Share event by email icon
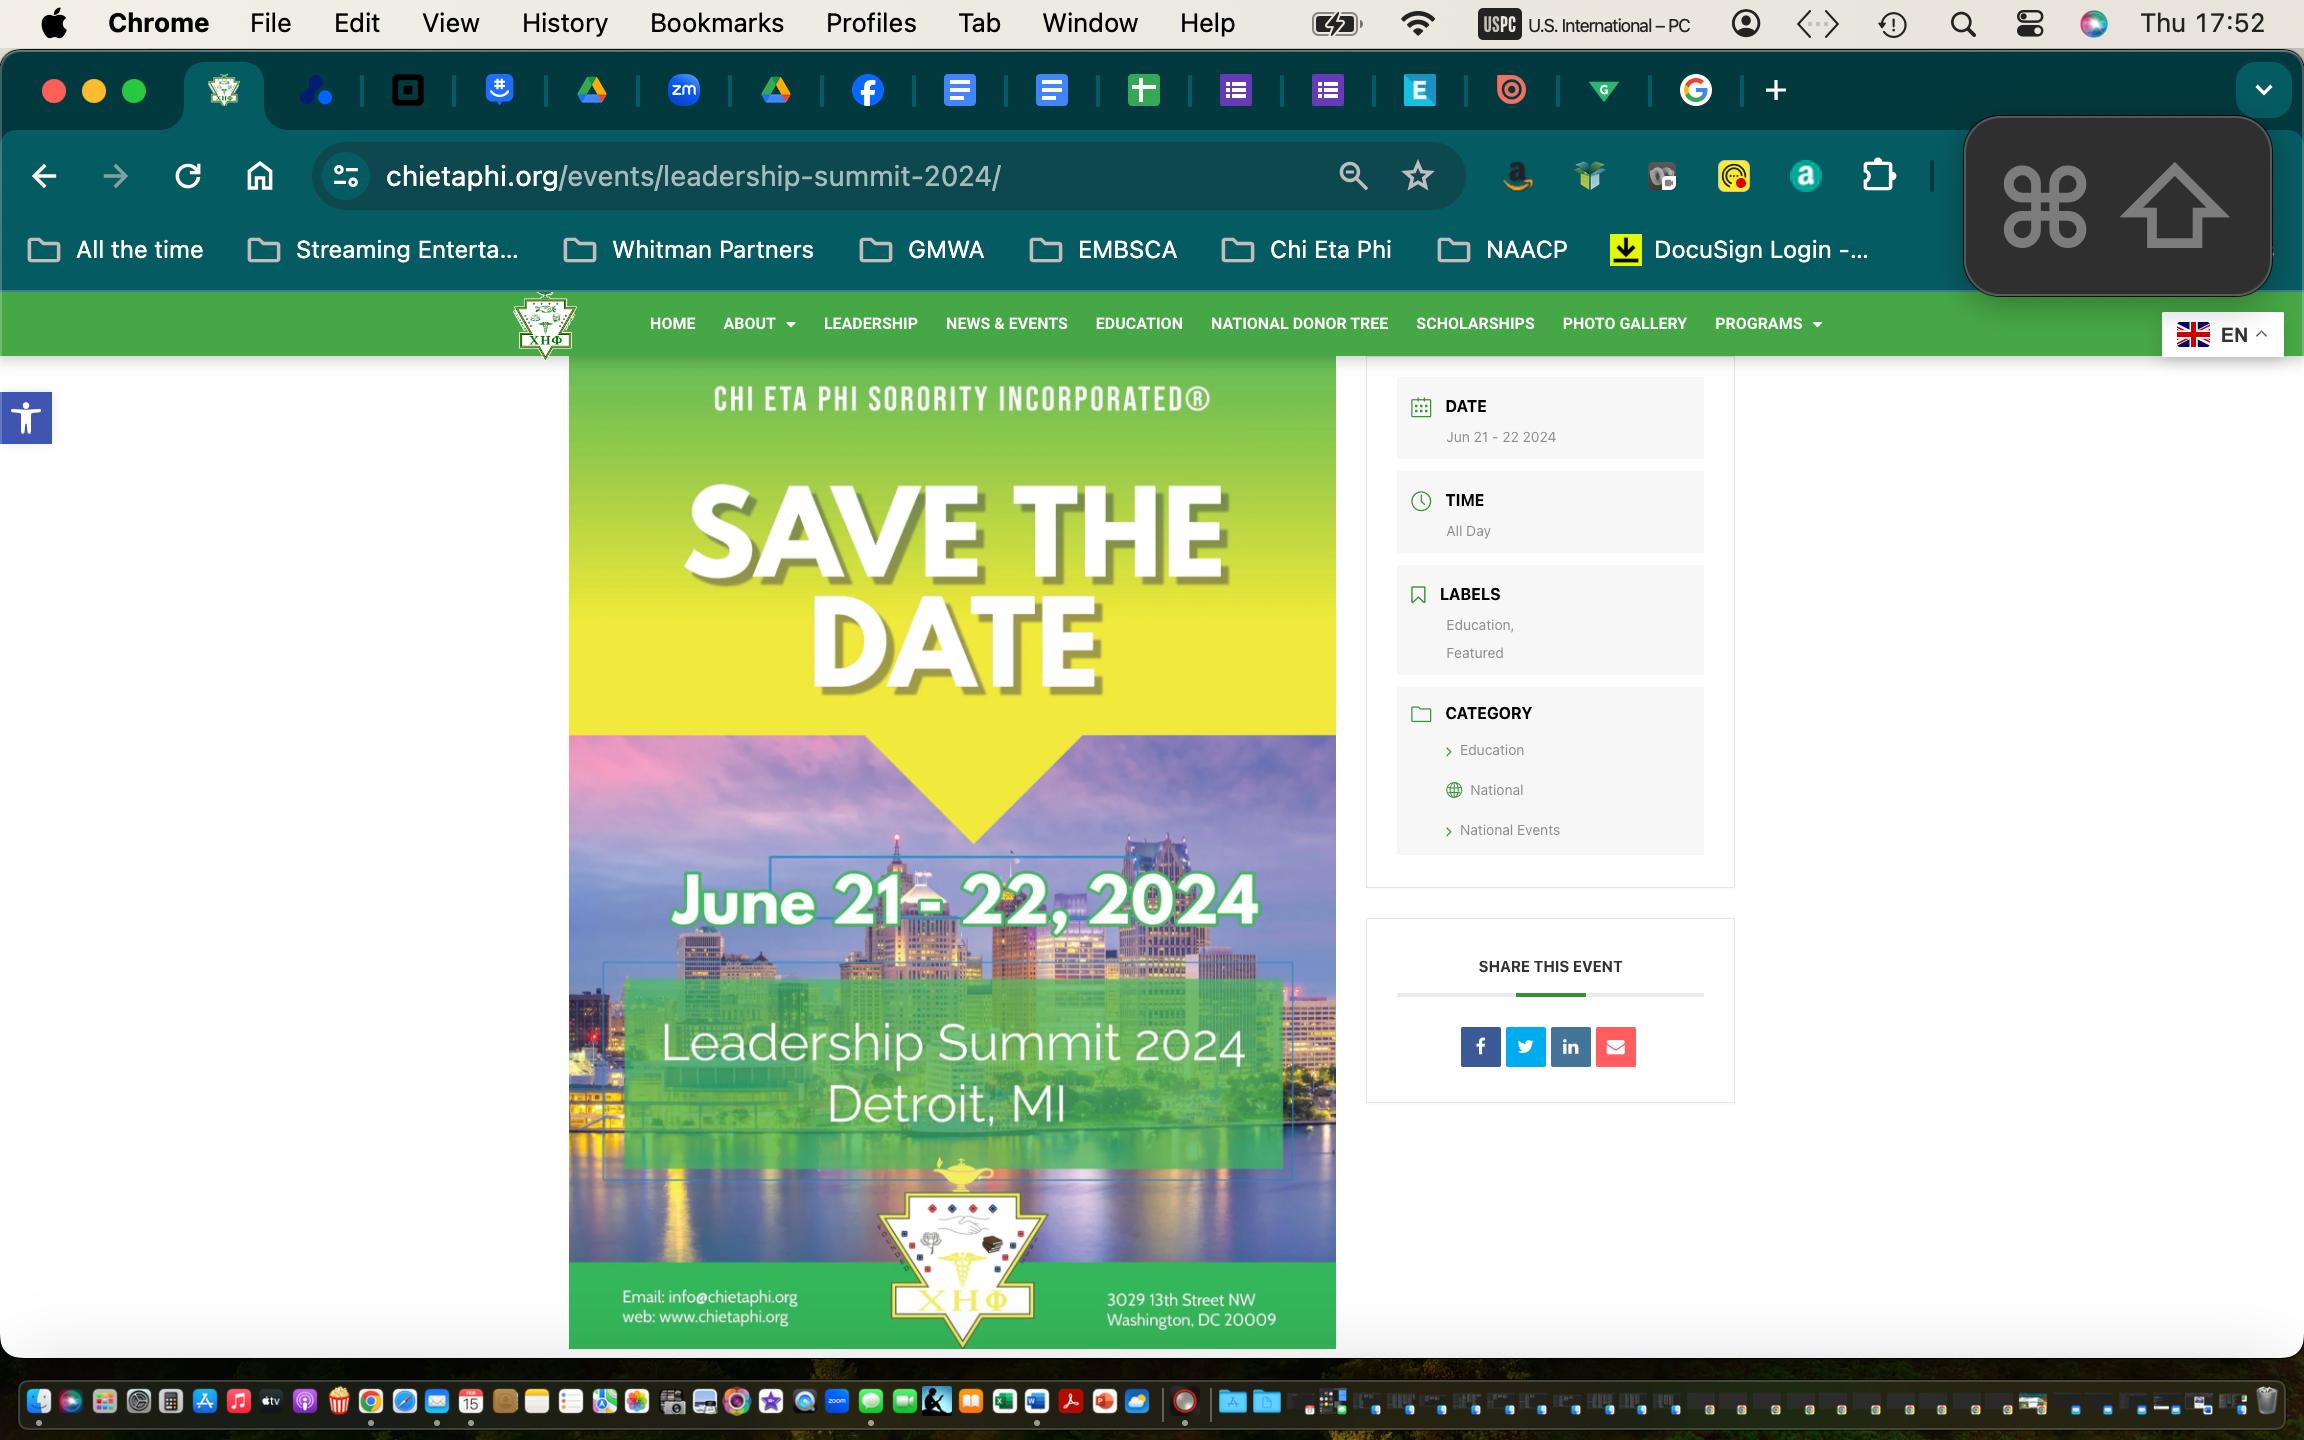Screen dimensions: 2304x1440 pyautogui.click(x=1615, y=1047)
